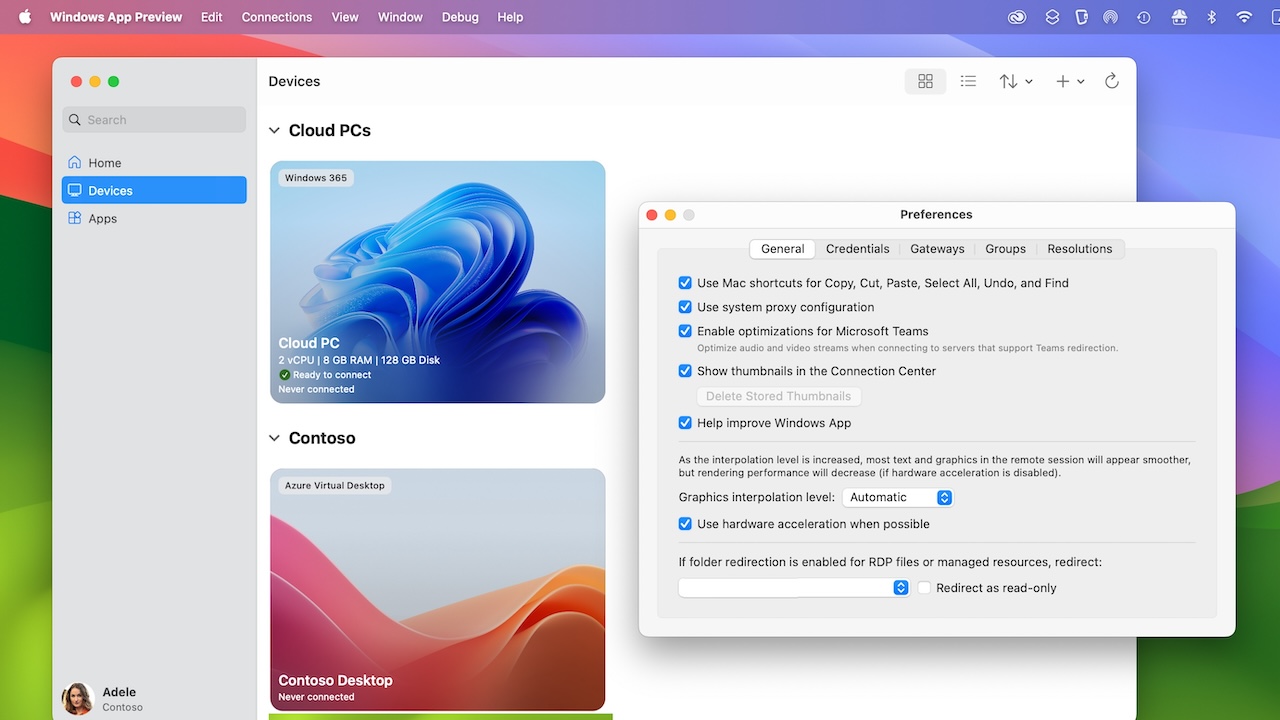This screenshot has width=1280, height=720.
Task: Open the add (+) menu
Action: point(1070,81)
